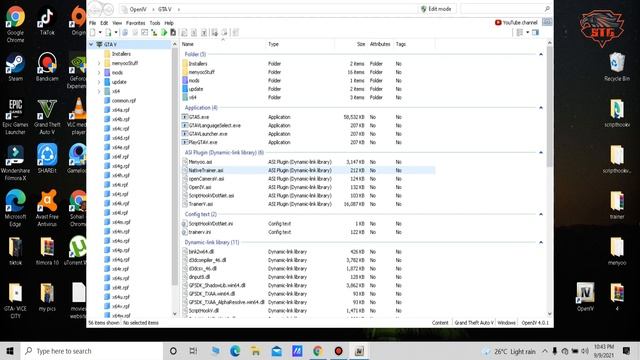The image size is (640, 360).
Task: Select the trainer folder on desktop
Action: (617, 205)
